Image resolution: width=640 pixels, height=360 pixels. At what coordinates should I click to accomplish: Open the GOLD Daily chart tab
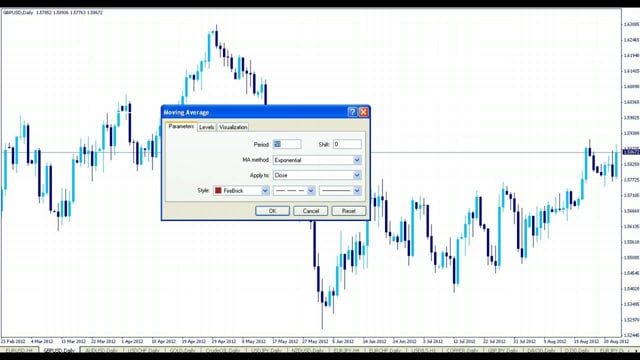182,351
